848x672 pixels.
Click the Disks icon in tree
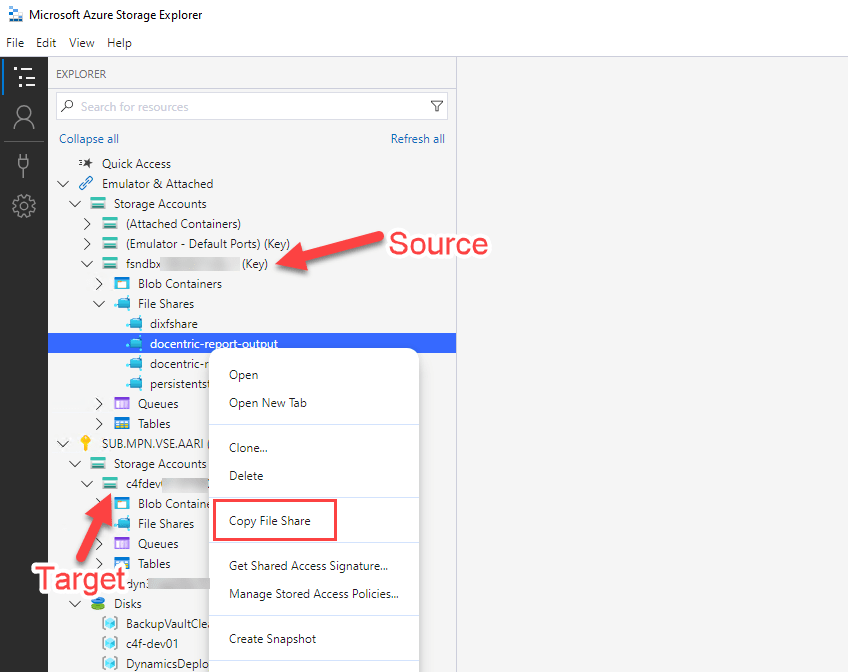[98, 603]
